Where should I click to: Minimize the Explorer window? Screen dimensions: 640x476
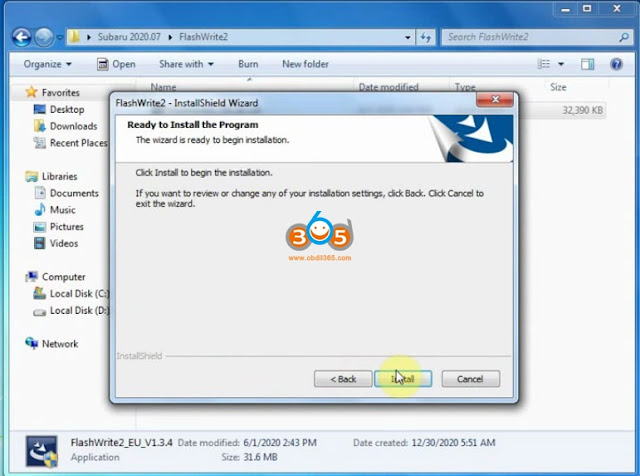point(565,9)
